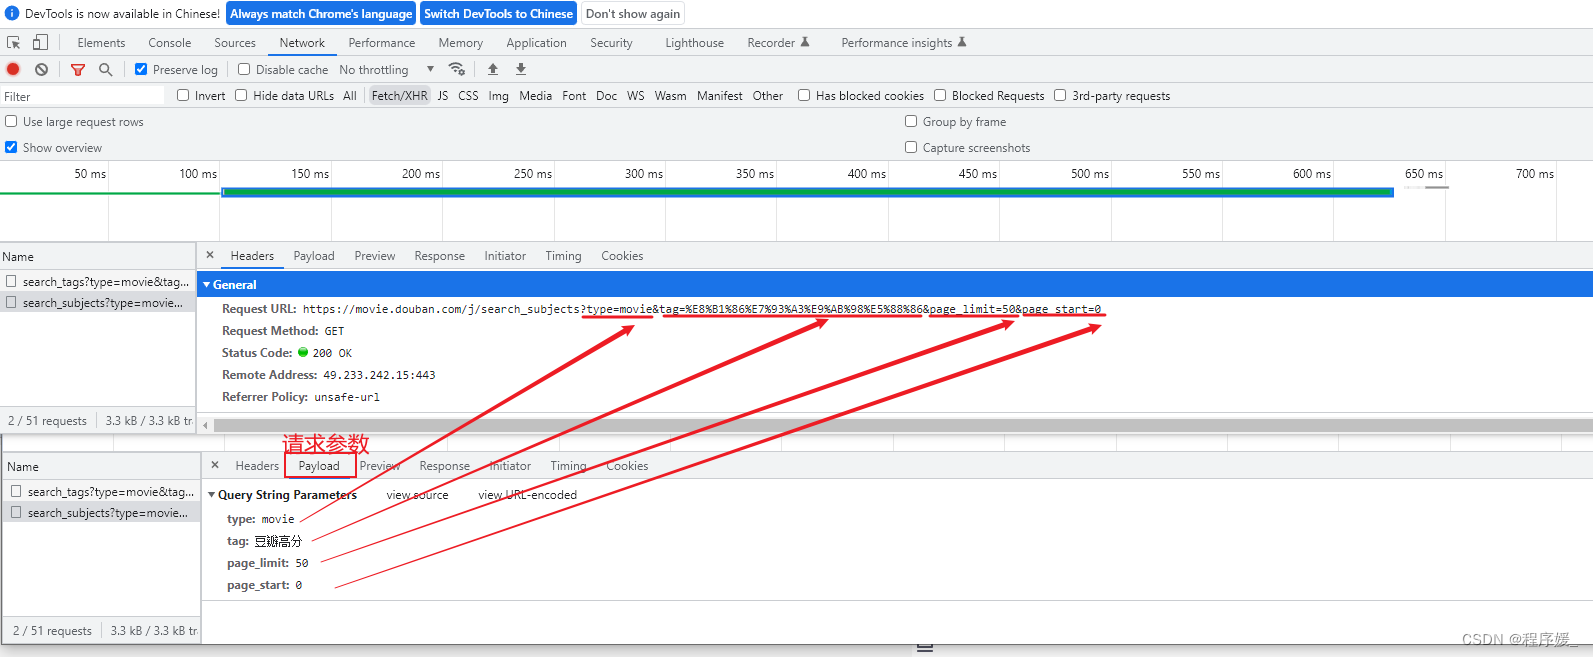Filter requests by Fetch/XHR type
This screenshot has height=657, width=1593.
(x=399, y=96)
